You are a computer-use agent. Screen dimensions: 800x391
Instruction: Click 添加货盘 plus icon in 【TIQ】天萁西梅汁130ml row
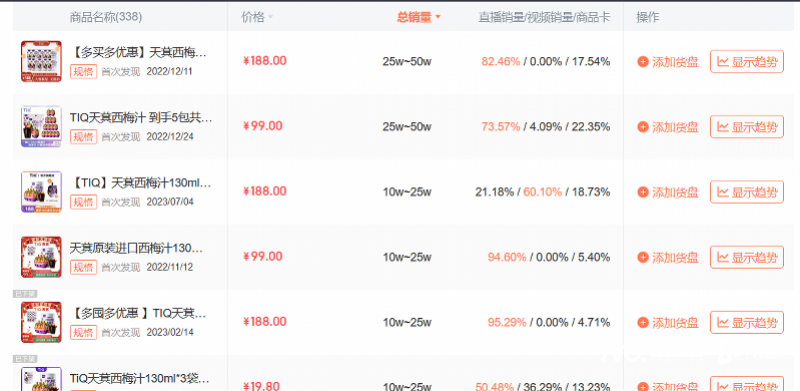click(643, 192)
